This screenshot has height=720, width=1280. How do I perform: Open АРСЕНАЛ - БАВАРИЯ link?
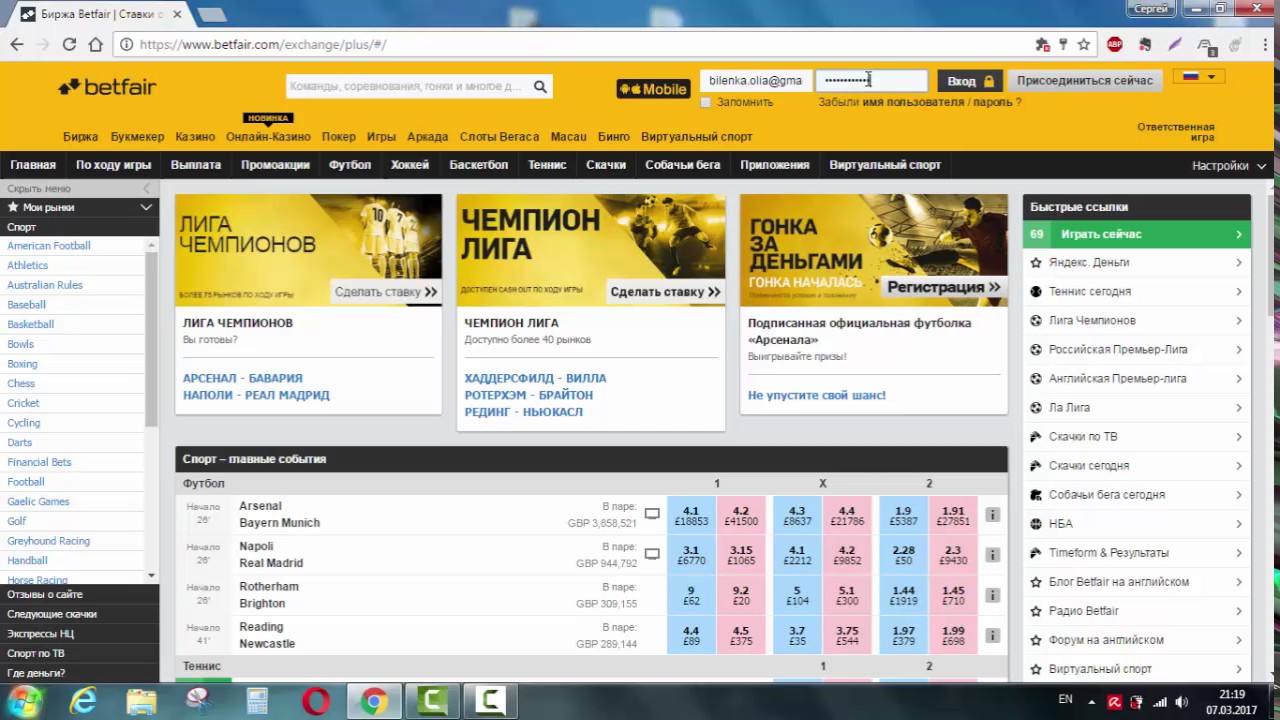(x=242, y=378)
